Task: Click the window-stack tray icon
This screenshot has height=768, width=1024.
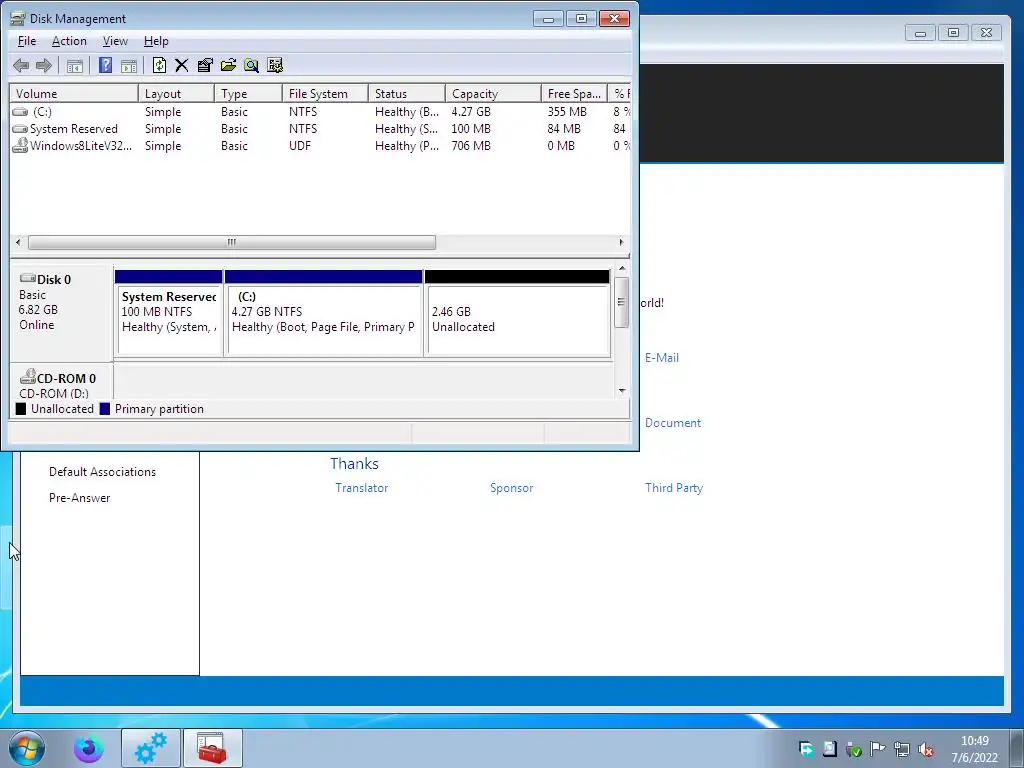Action: [830, 749]
